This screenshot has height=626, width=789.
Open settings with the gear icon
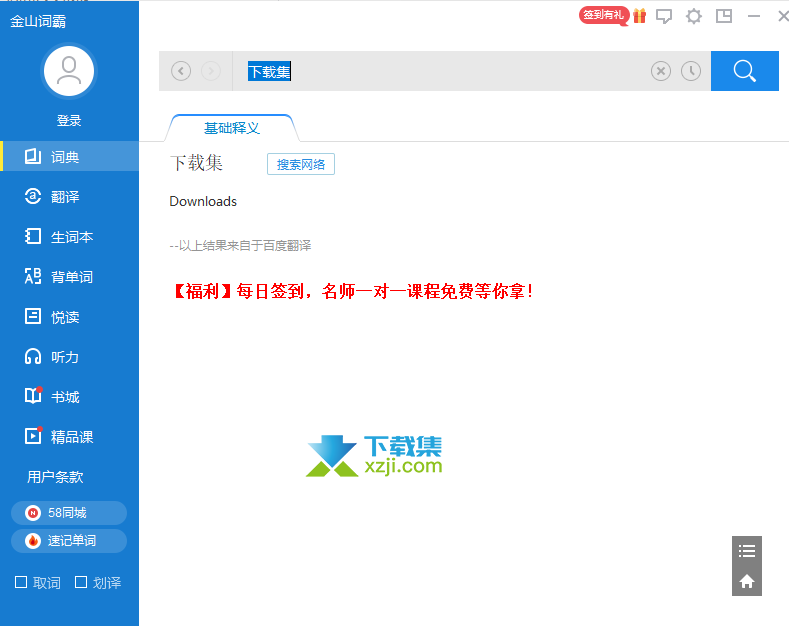[x=694, y=16]
